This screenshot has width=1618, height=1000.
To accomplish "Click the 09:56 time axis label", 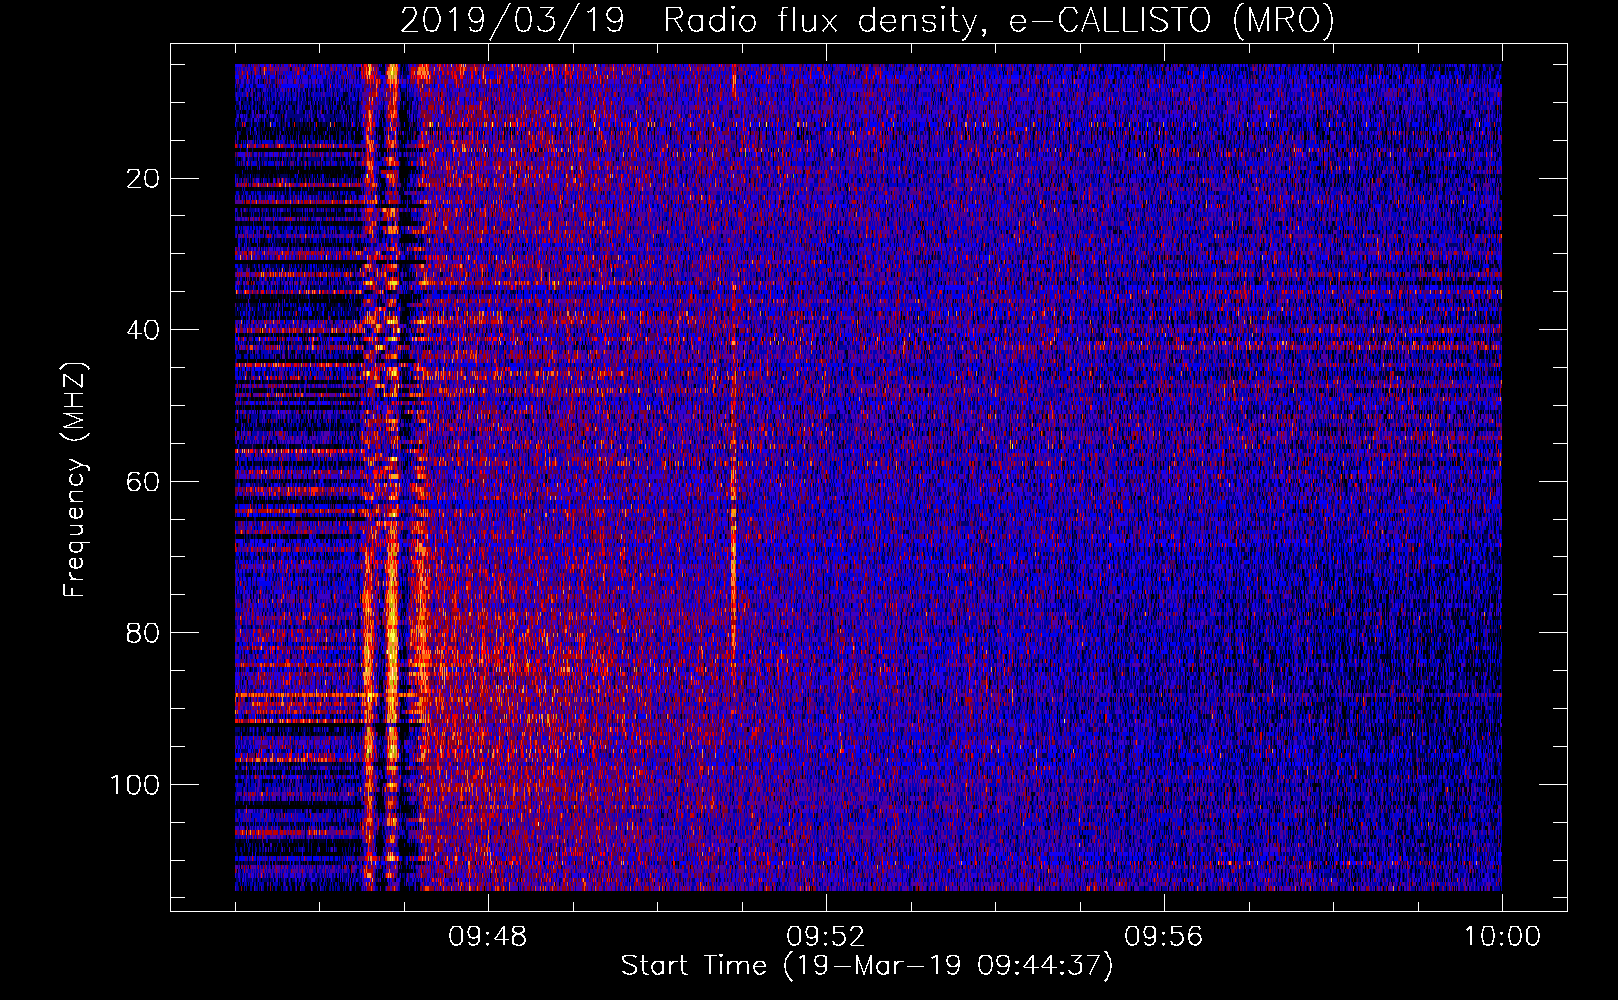I will click(1163, 937).
